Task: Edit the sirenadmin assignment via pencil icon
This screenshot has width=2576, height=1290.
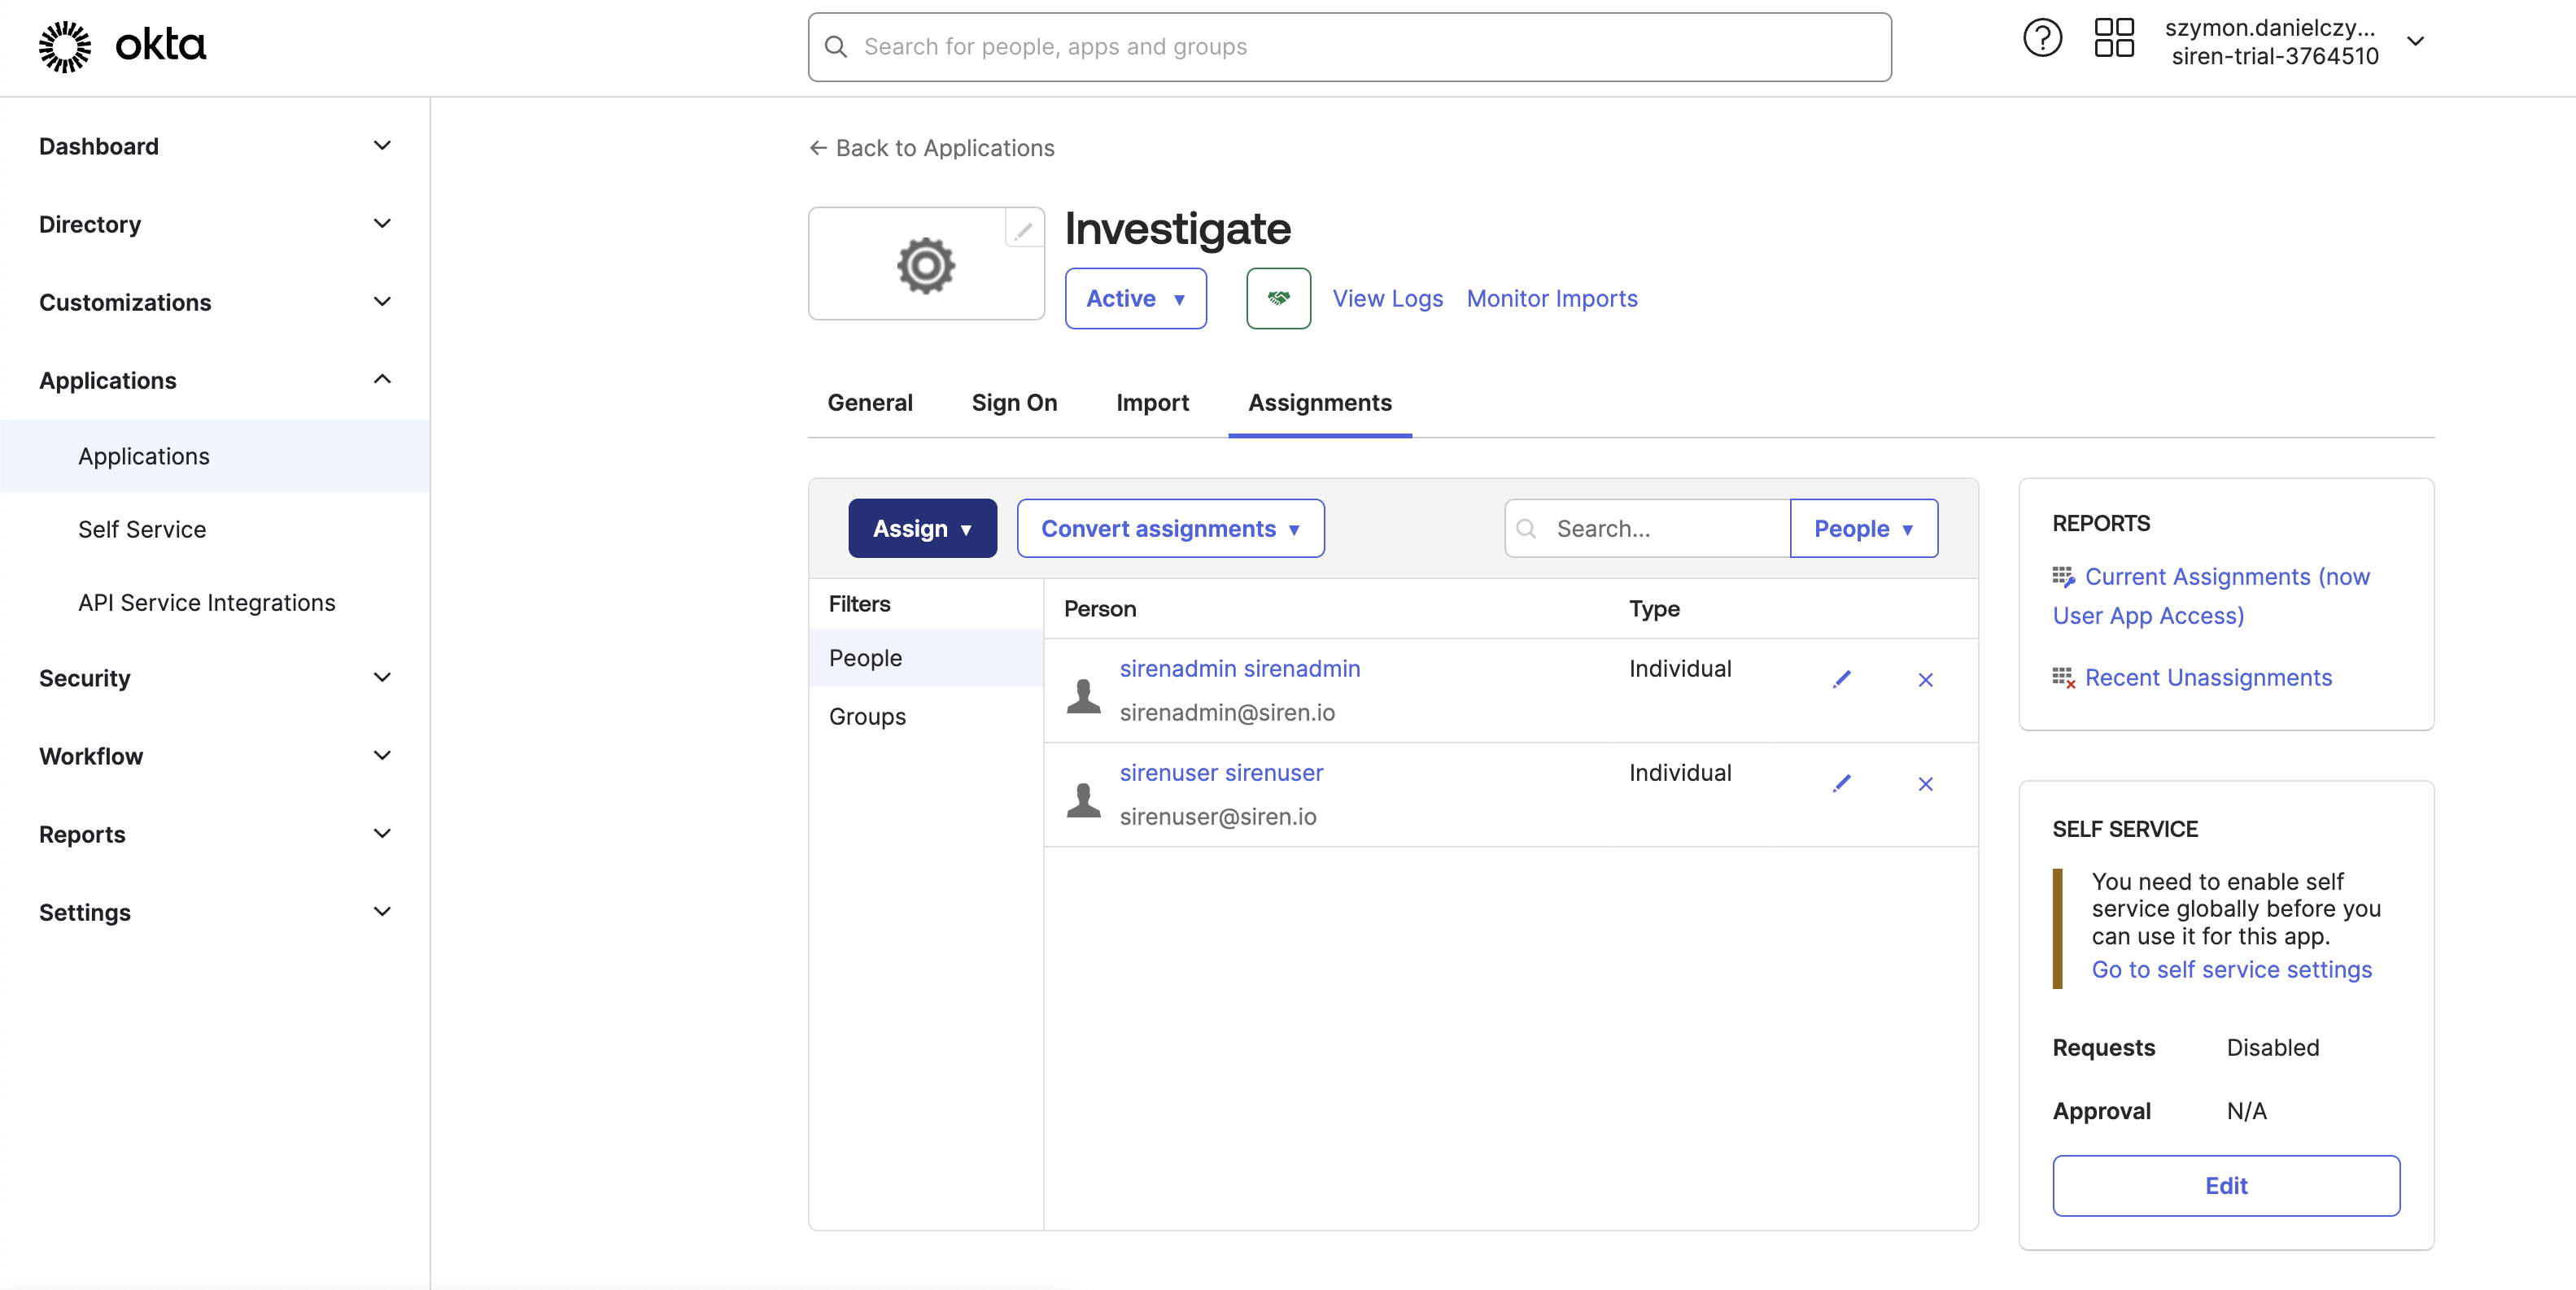Action: coord(1843,679)
